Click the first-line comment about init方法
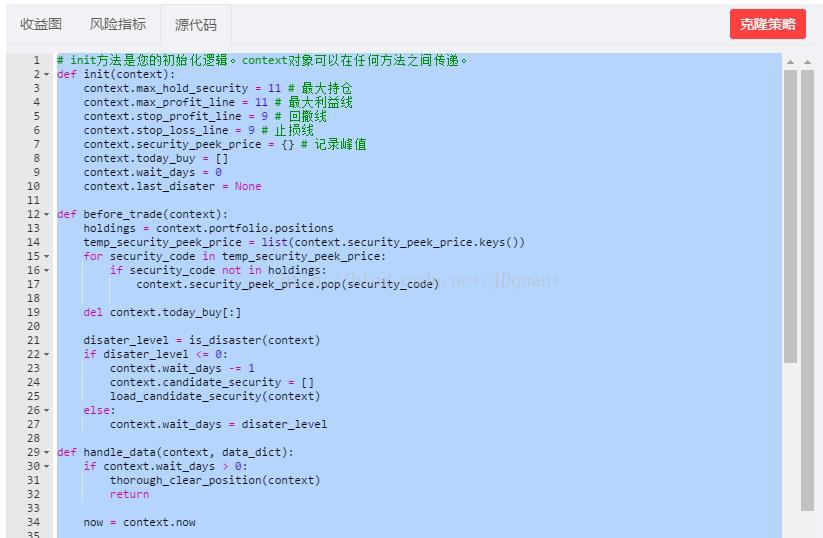This screenshot has width=823, height=538. click(262, 60)
